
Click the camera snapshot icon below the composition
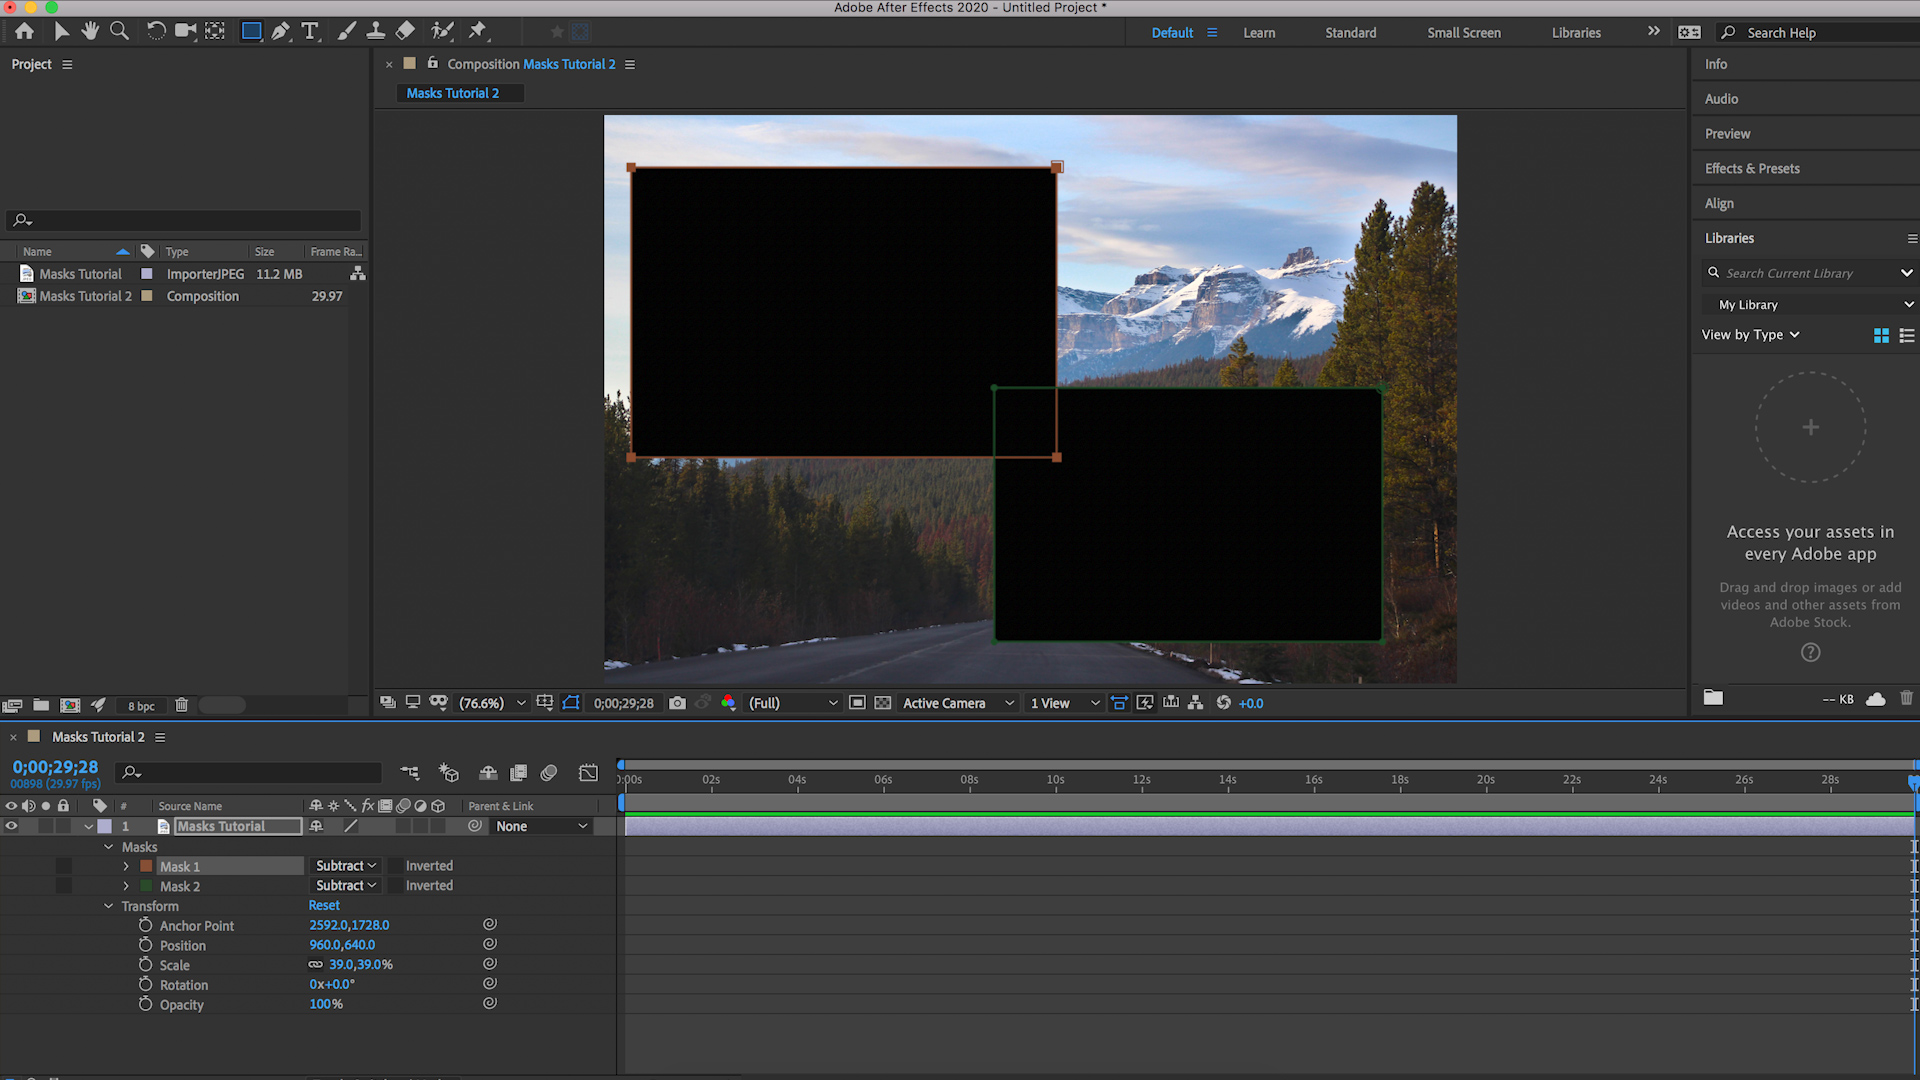677,703
